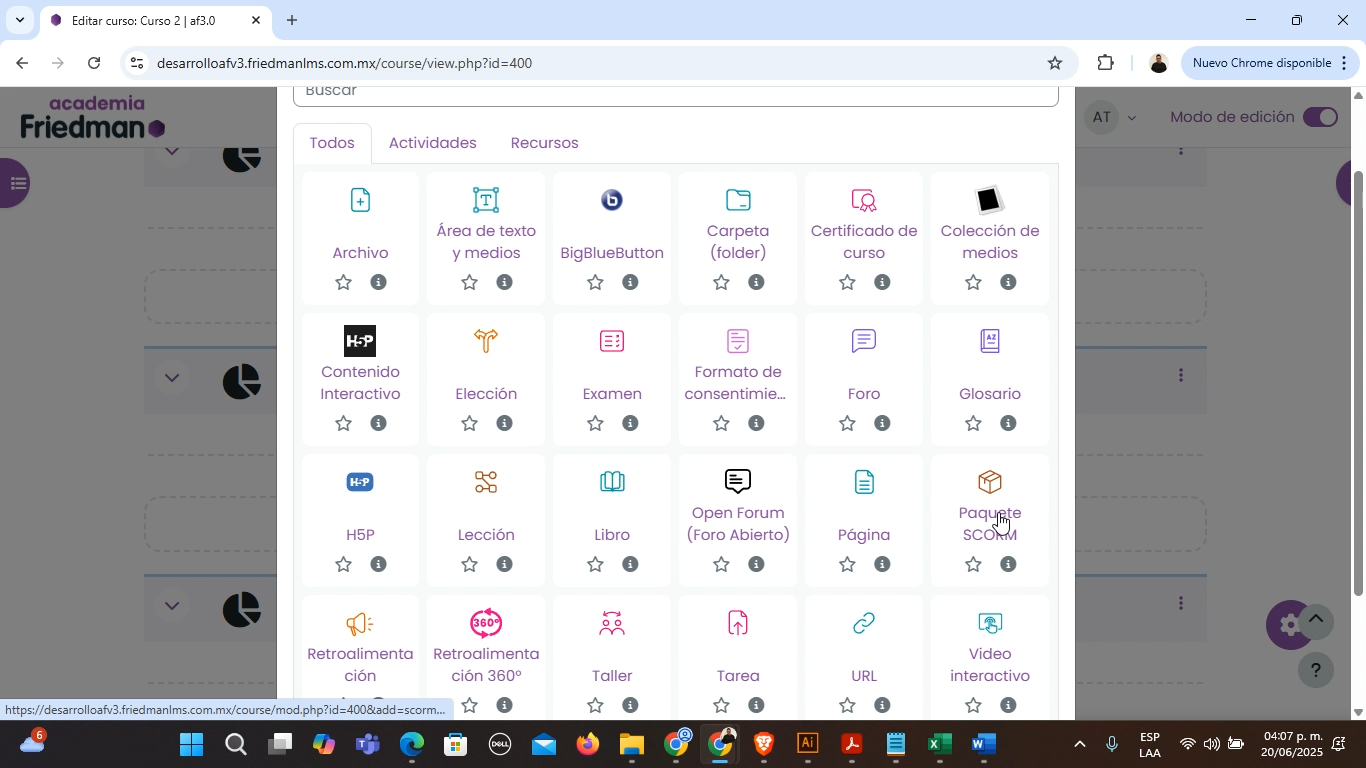Choose the Página resource icon
Screen dimensions: 1366x768
(x=864, y=482)
